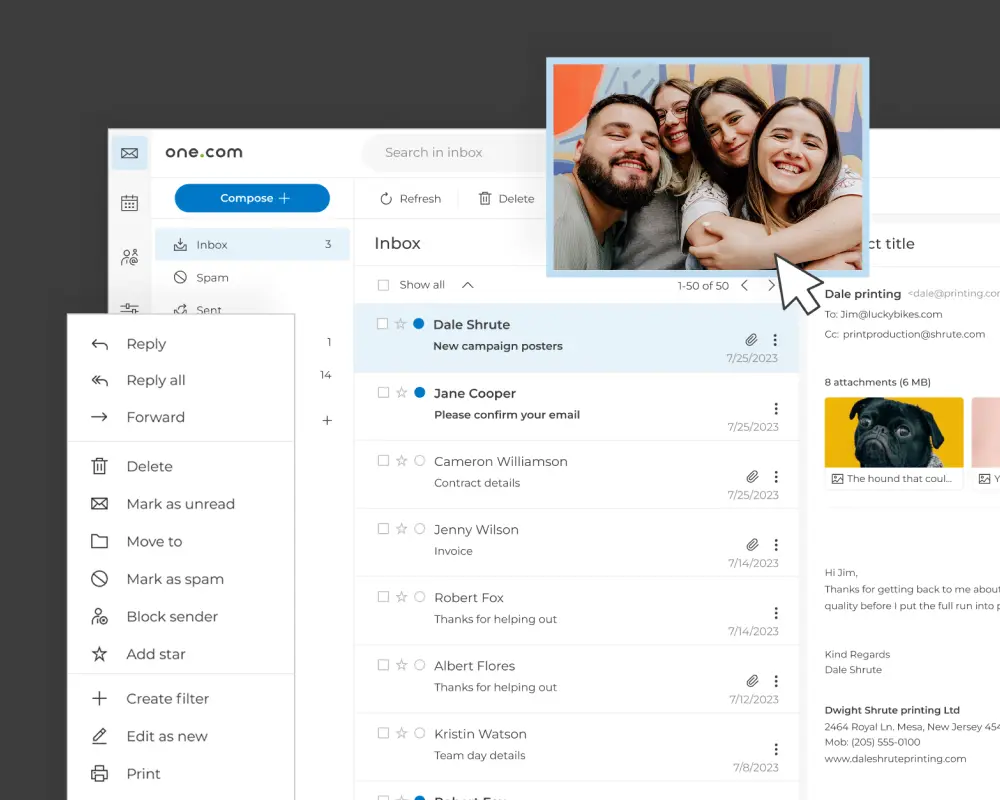This screenshot has width=1000, height=800.
Task: Toggle the unread blue dot on Jane Cooper's email
Action: click(x=418, y=393)
